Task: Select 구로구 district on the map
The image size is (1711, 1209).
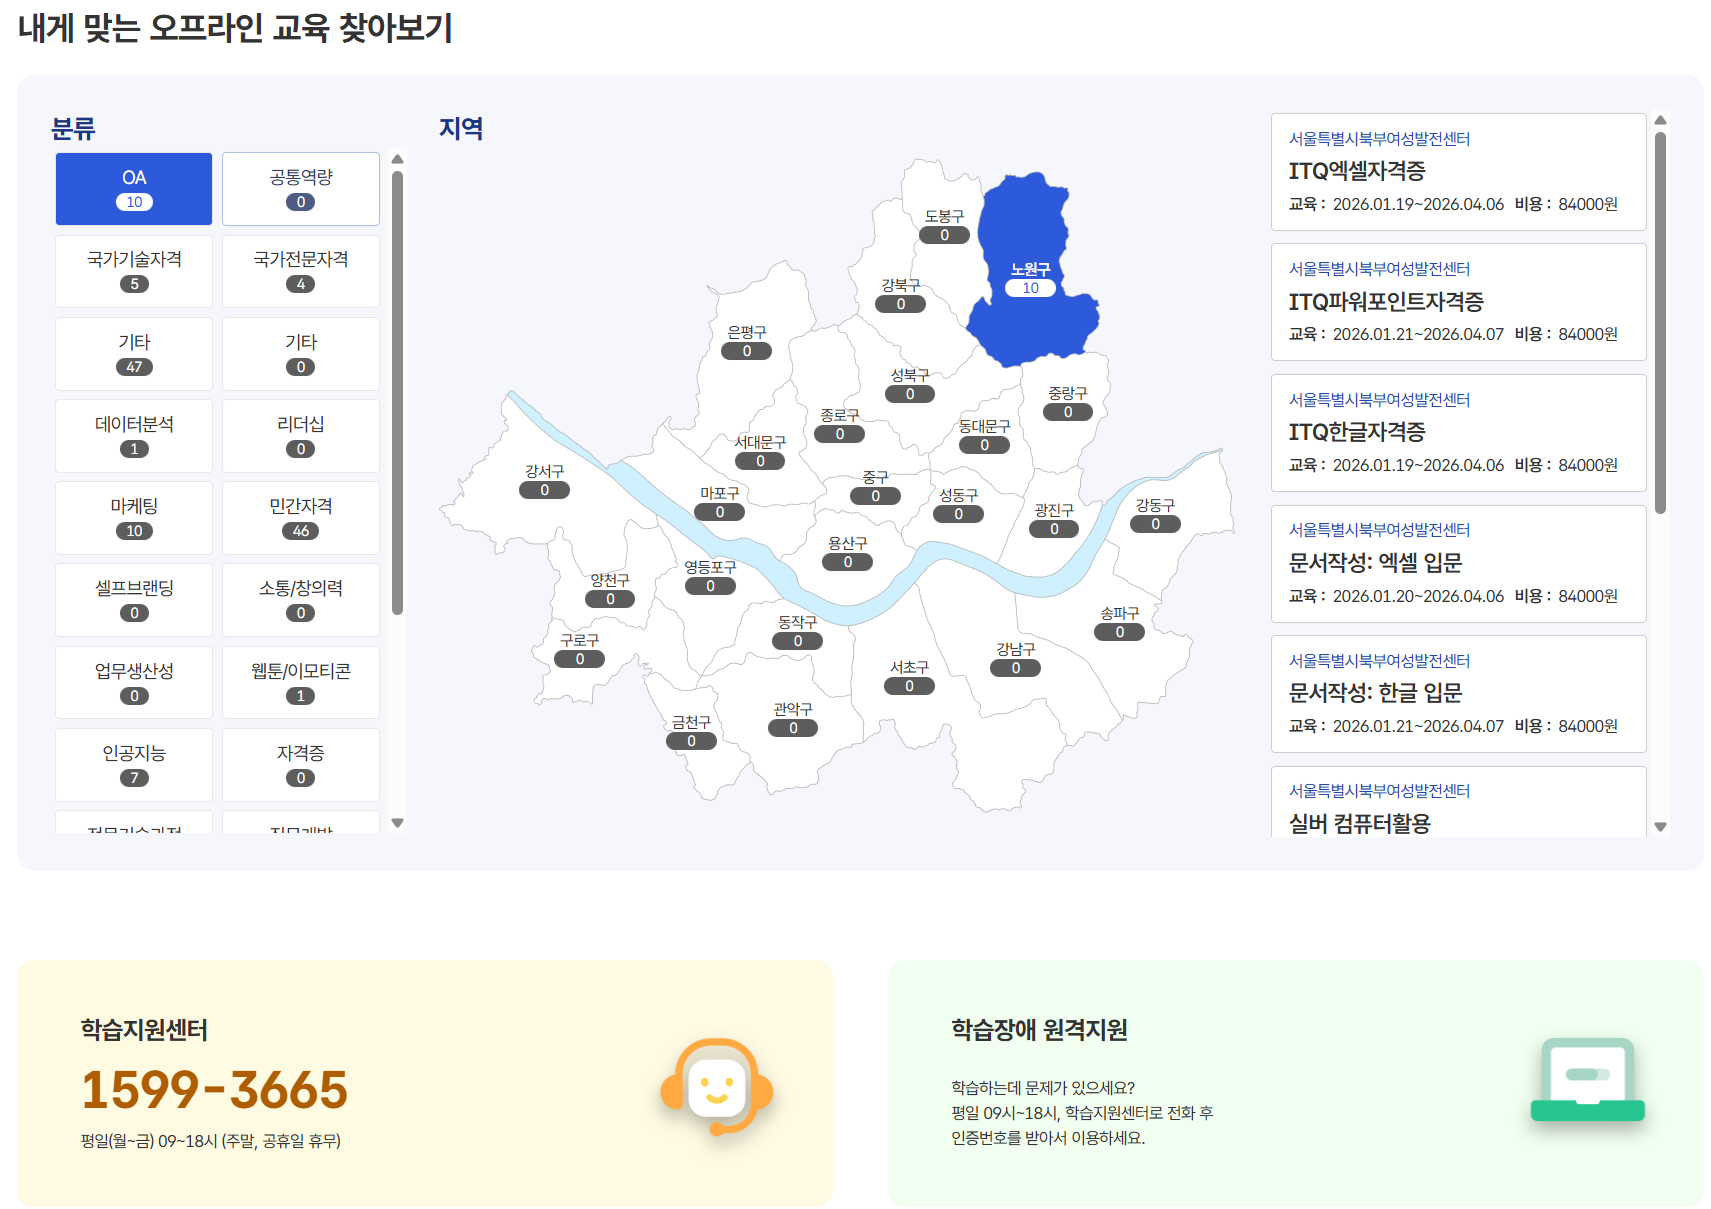Action: point(579,650)
